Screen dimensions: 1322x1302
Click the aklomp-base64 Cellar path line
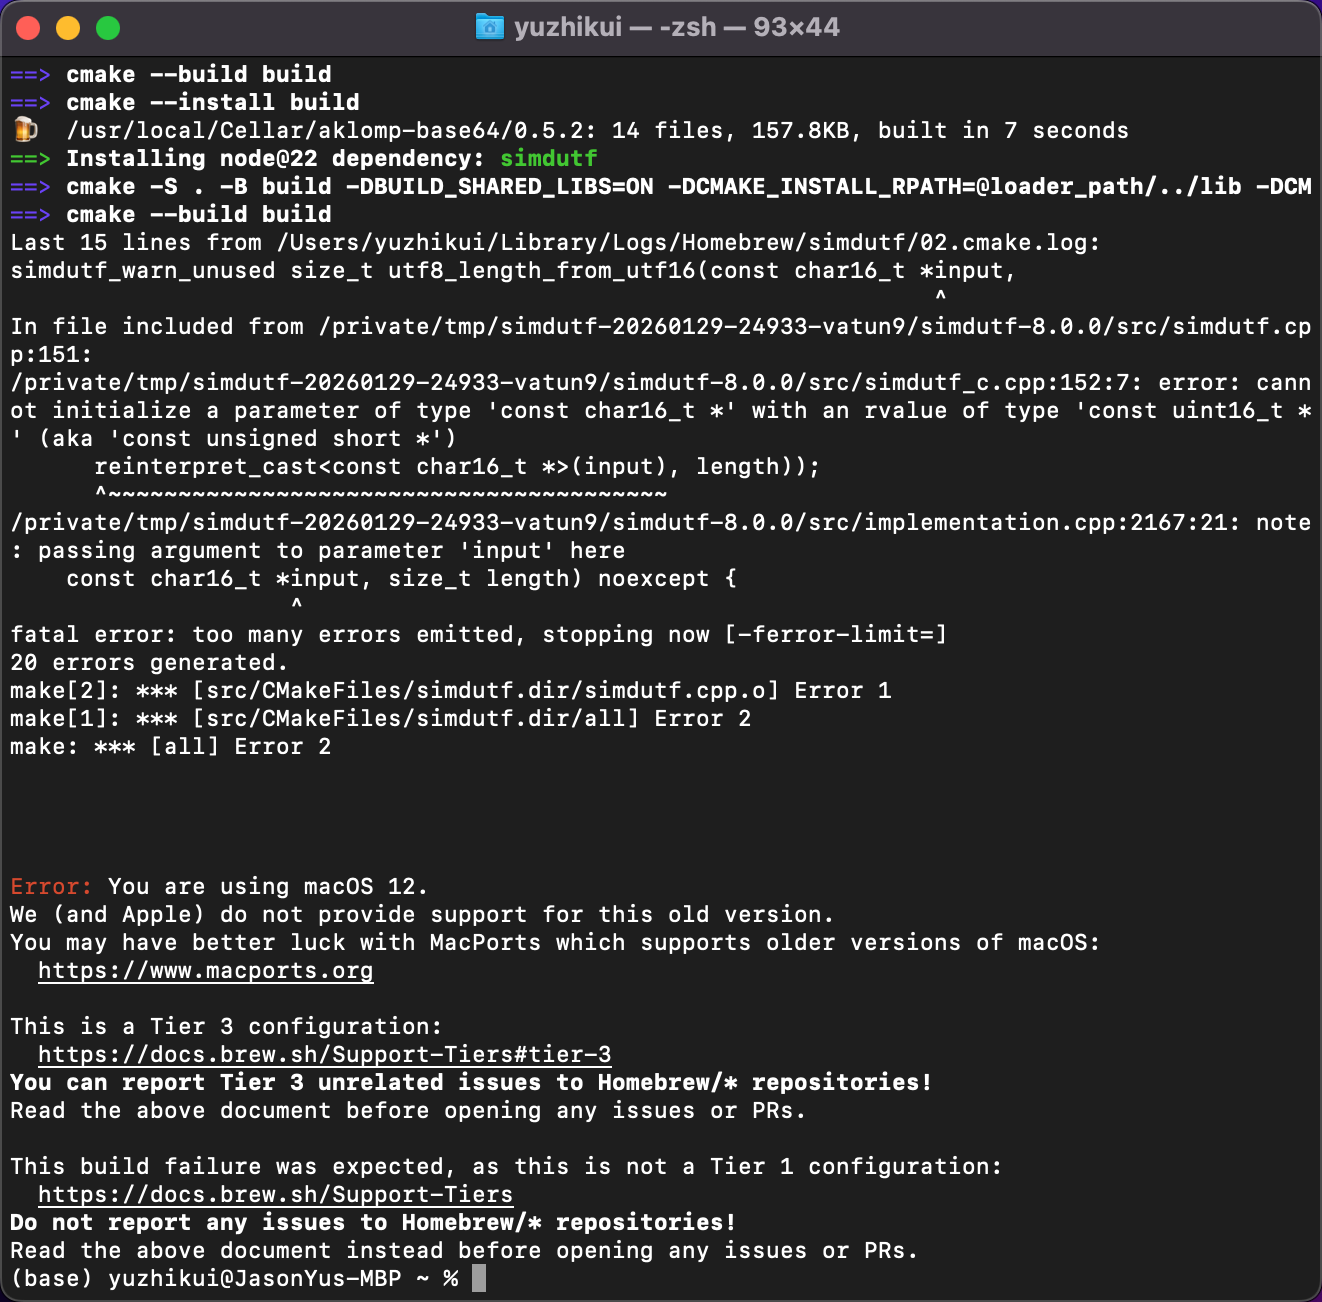tap(598, 131)
